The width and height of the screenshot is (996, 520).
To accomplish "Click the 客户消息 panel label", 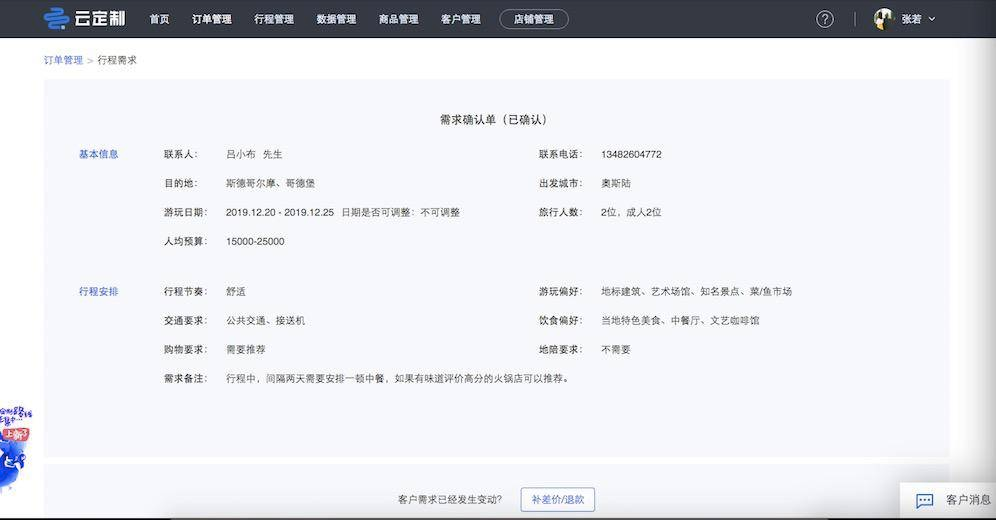I will pyautogui.click(x=968, y=500).
